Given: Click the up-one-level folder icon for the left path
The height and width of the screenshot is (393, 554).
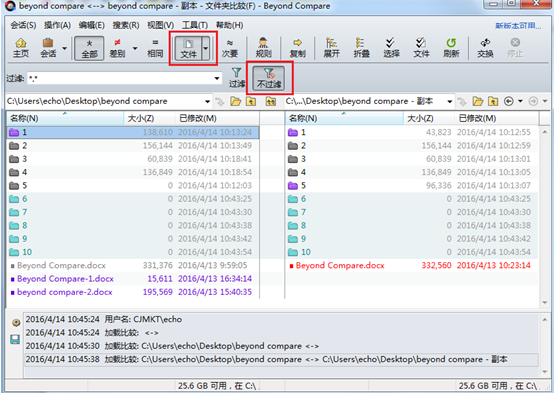Looking at the screenshot, I should pyautogui.click(x=251, y=102).
